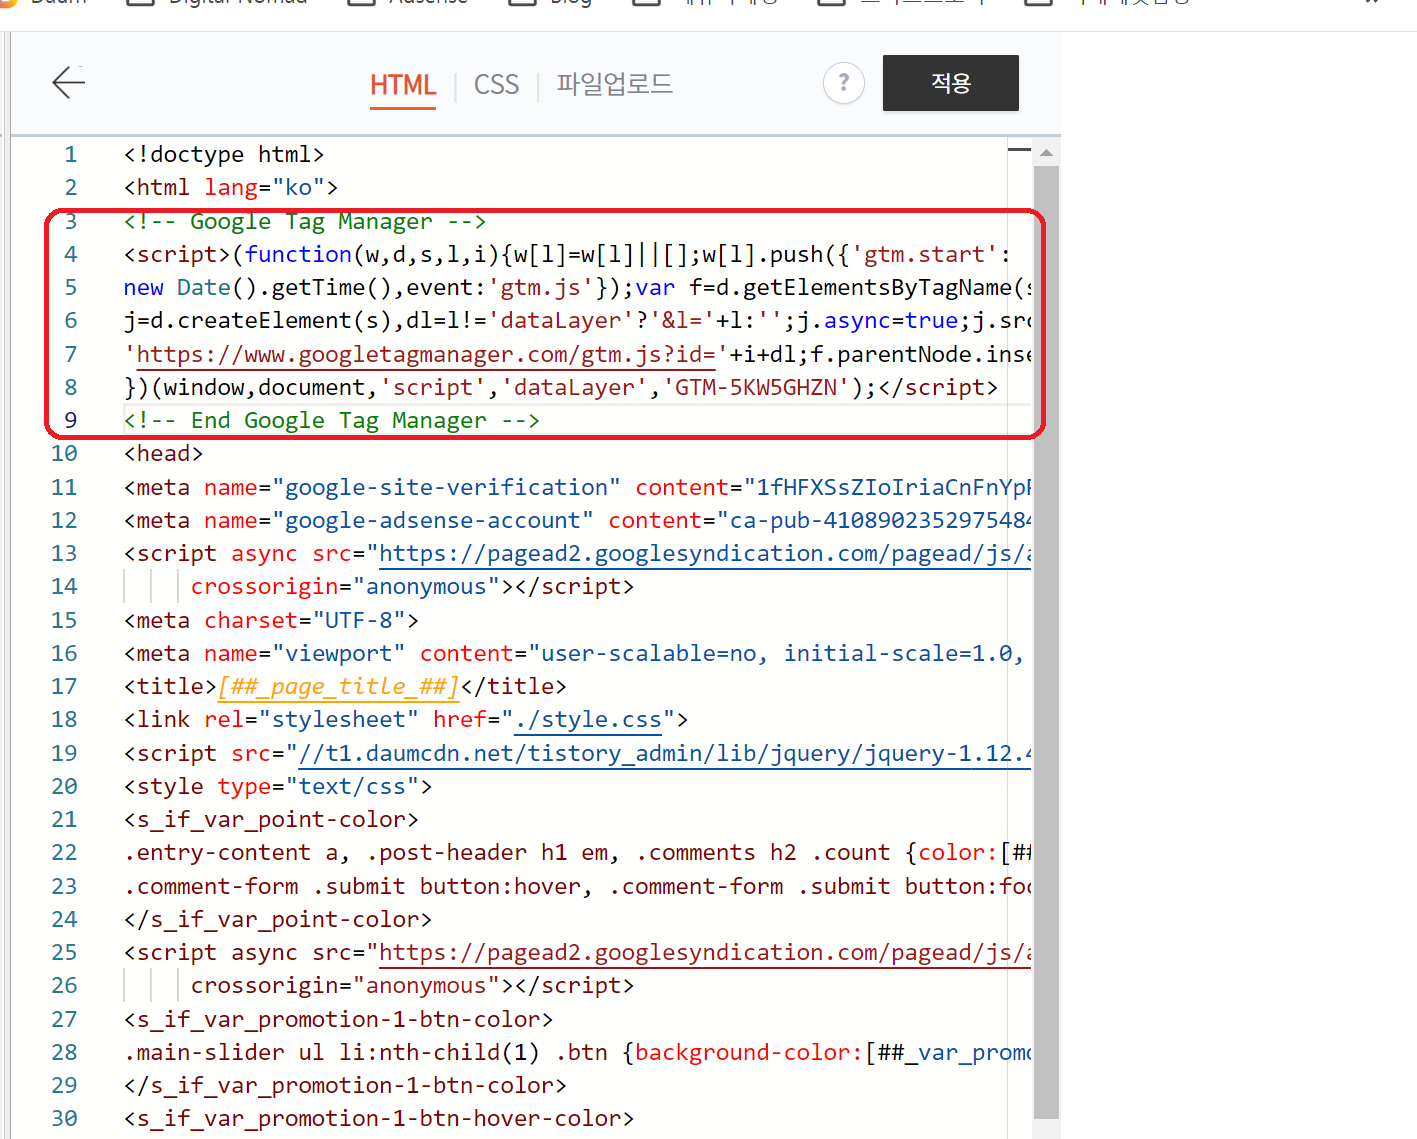The image size is (1417, 1139).
Task: Click the pagead2 script URL on line 25
Action: 705,953
